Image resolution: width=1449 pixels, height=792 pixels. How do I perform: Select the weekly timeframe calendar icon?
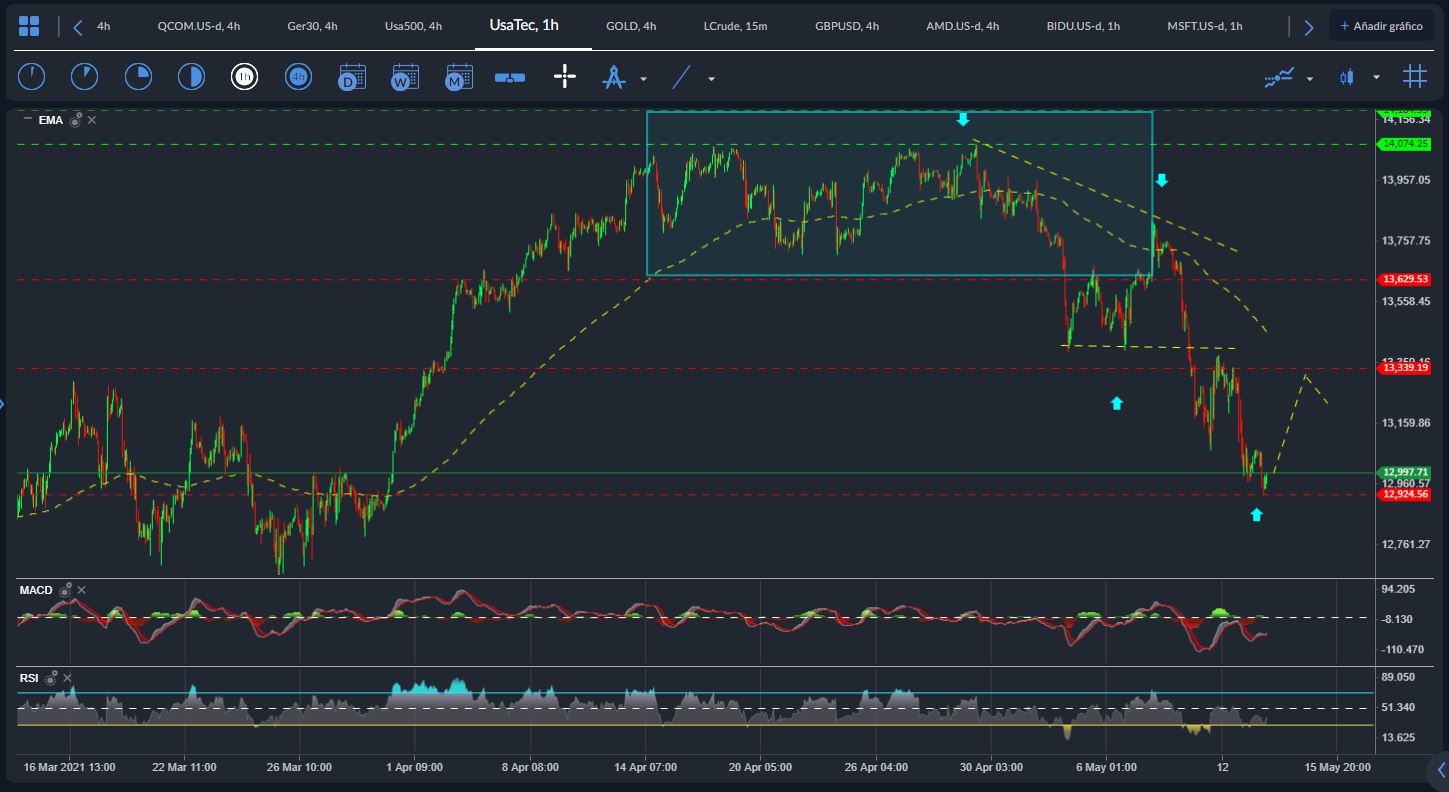pyautogui.click(x=405, y=77)
